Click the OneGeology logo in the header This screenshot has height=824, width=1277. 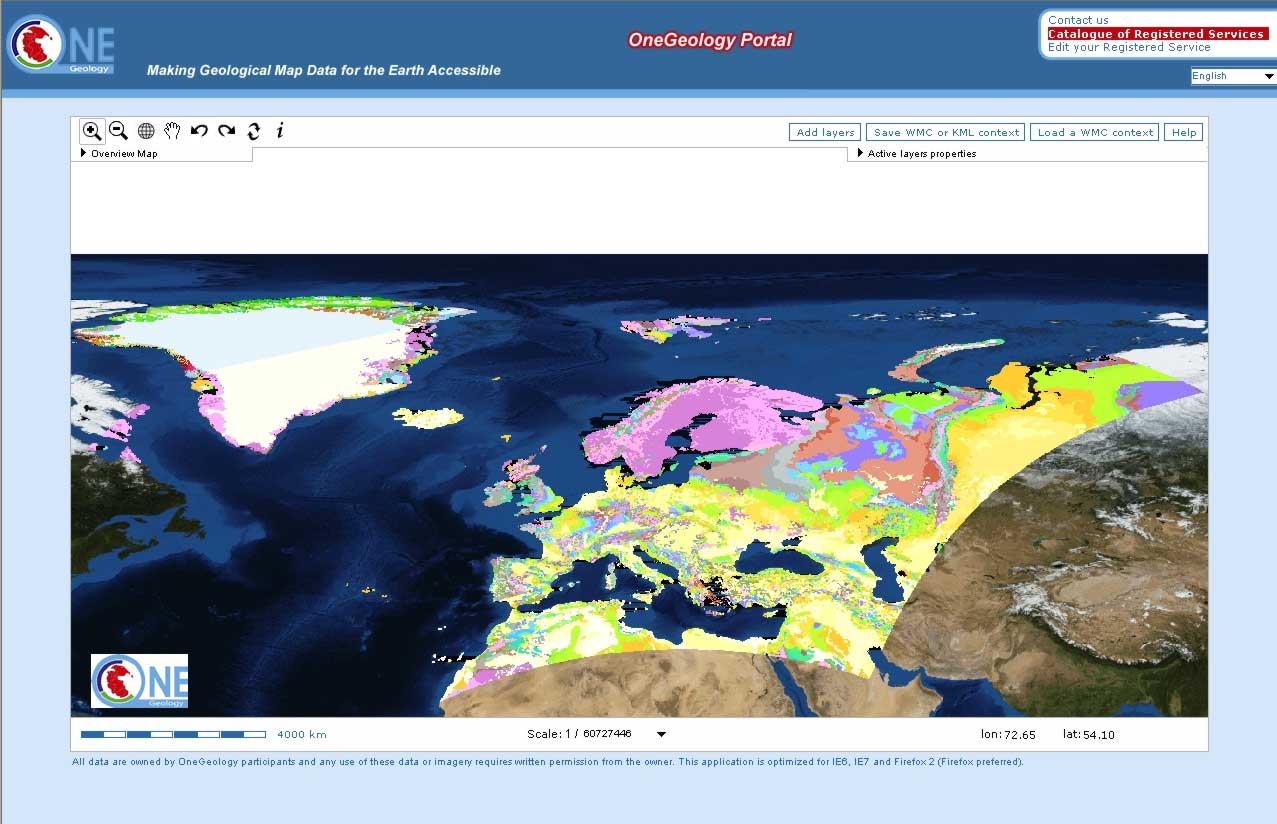[61, 45]
